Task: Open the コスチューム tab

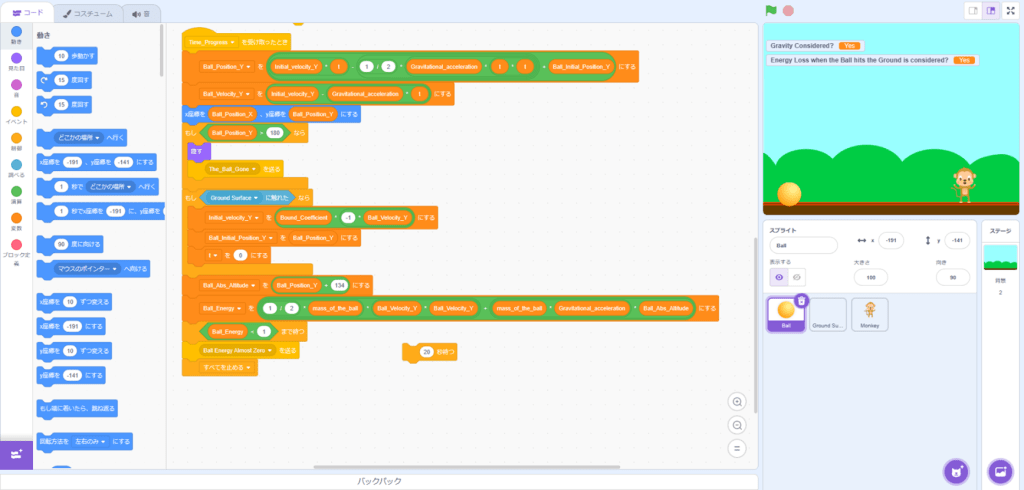Action: pos(86,13)
